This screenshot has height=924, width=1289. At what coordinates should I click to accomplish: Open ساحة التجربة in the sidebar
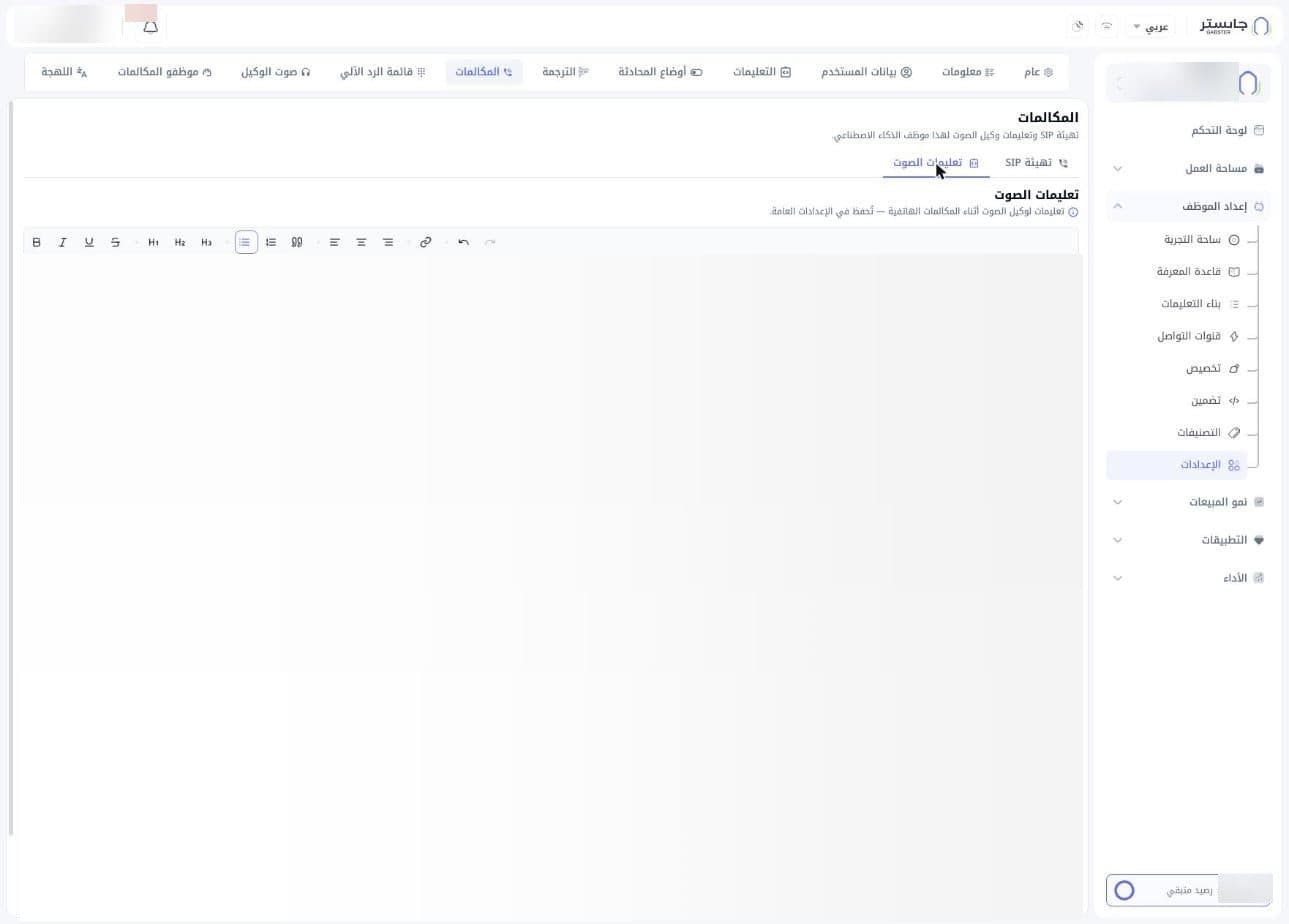pyautogui.click(x=1200, y=240)
